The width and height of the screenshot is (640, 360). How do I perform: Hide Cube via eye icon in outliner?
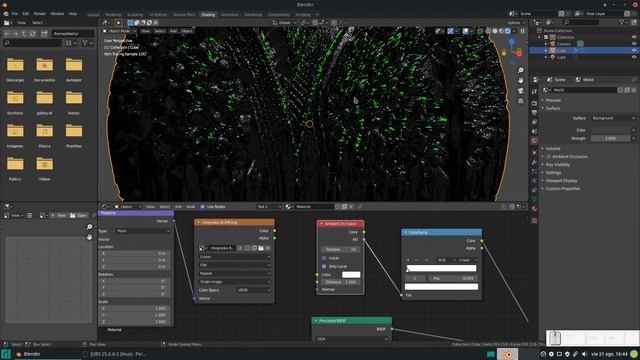pyautogui.click(x=634, y=51)
